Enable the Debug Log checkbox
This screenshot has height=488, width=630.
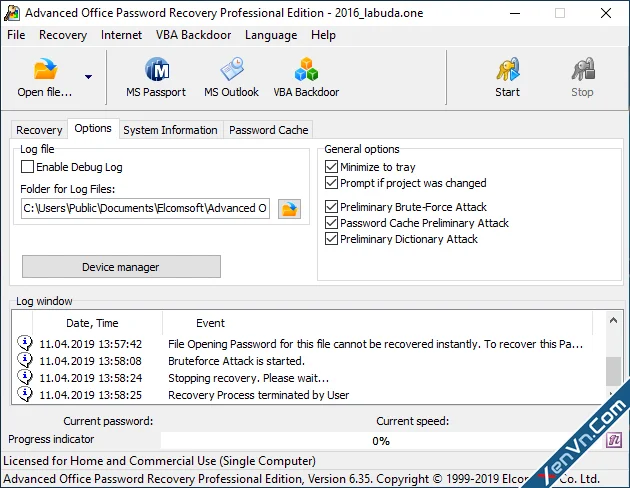[27, 167]
